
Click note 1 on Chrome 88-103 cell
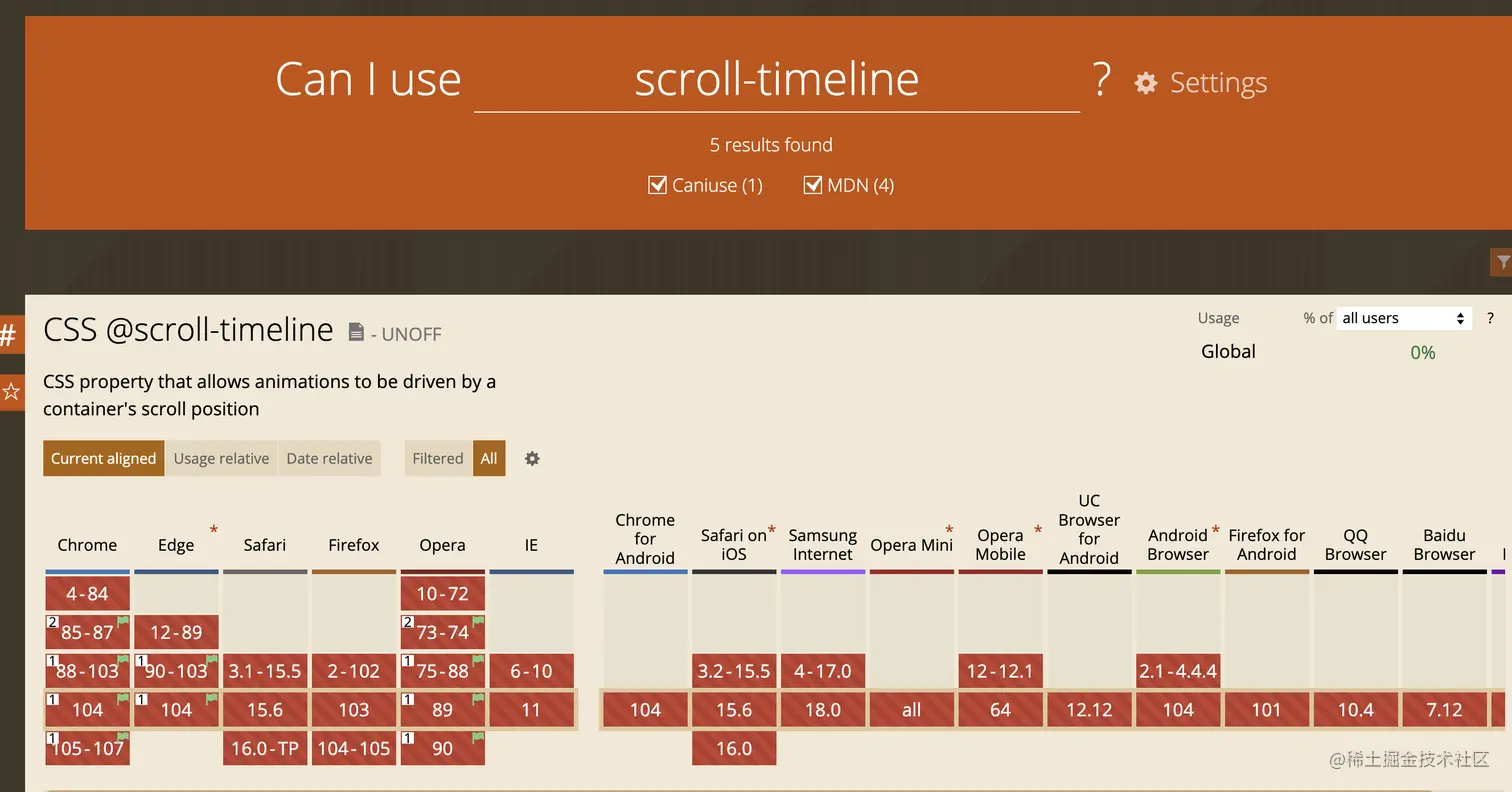[x=52, y=661]
